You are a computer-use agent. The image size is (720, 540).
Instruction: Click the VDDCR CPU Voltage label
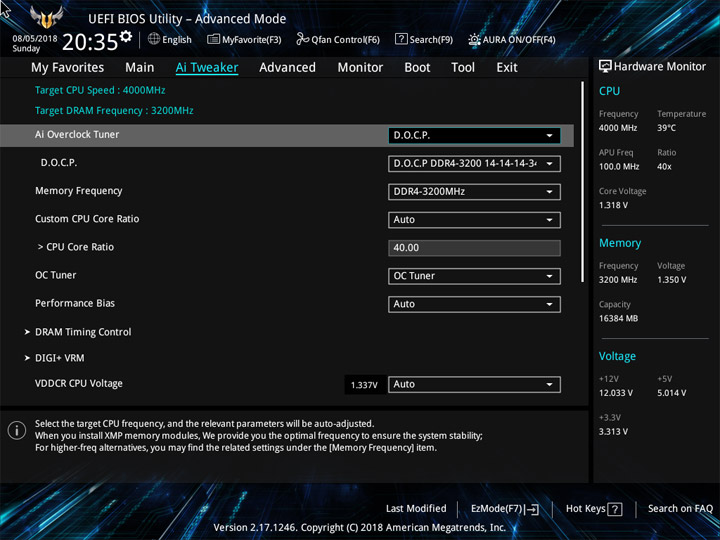[79, 383]
